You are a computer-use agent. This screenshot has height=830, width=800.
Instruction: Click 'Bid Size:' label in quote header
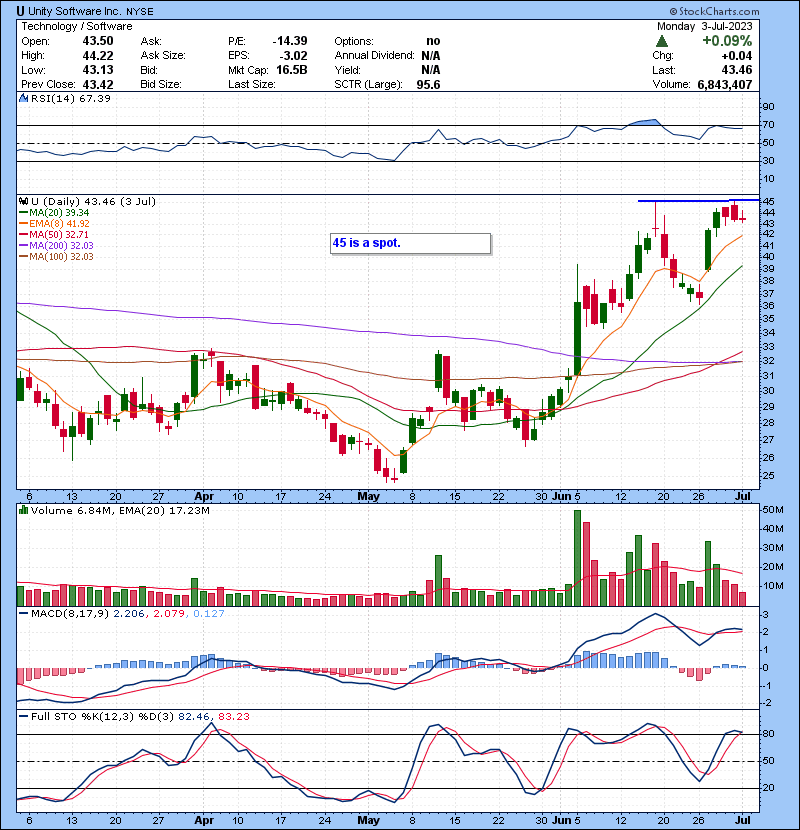161,84
